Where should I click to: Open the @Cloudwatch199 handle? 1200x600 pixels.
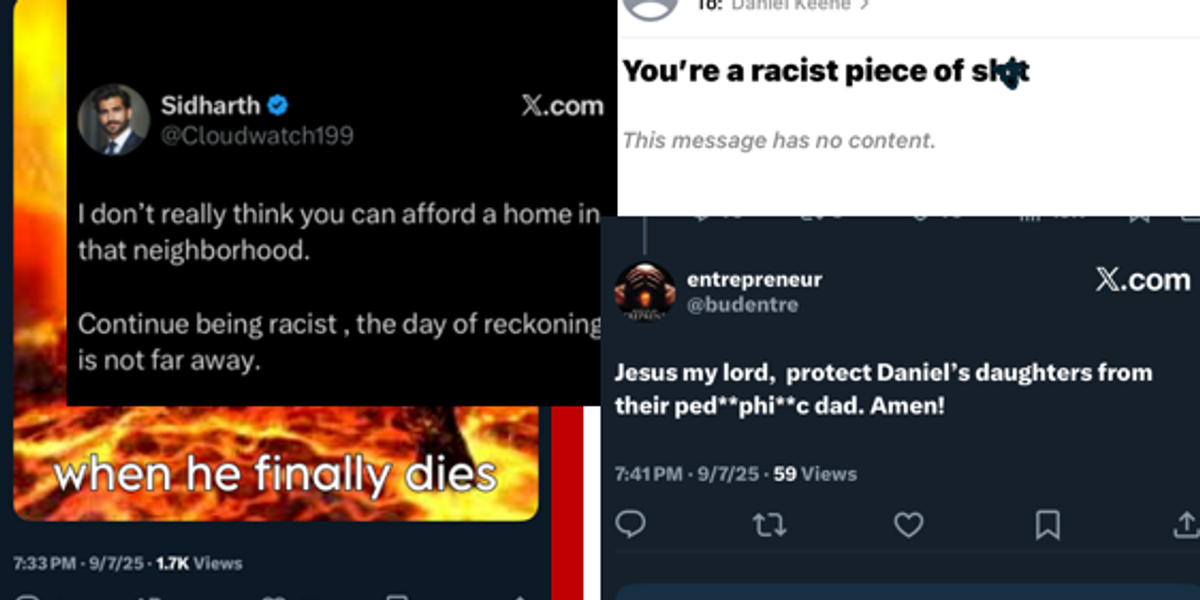[257, 135]
